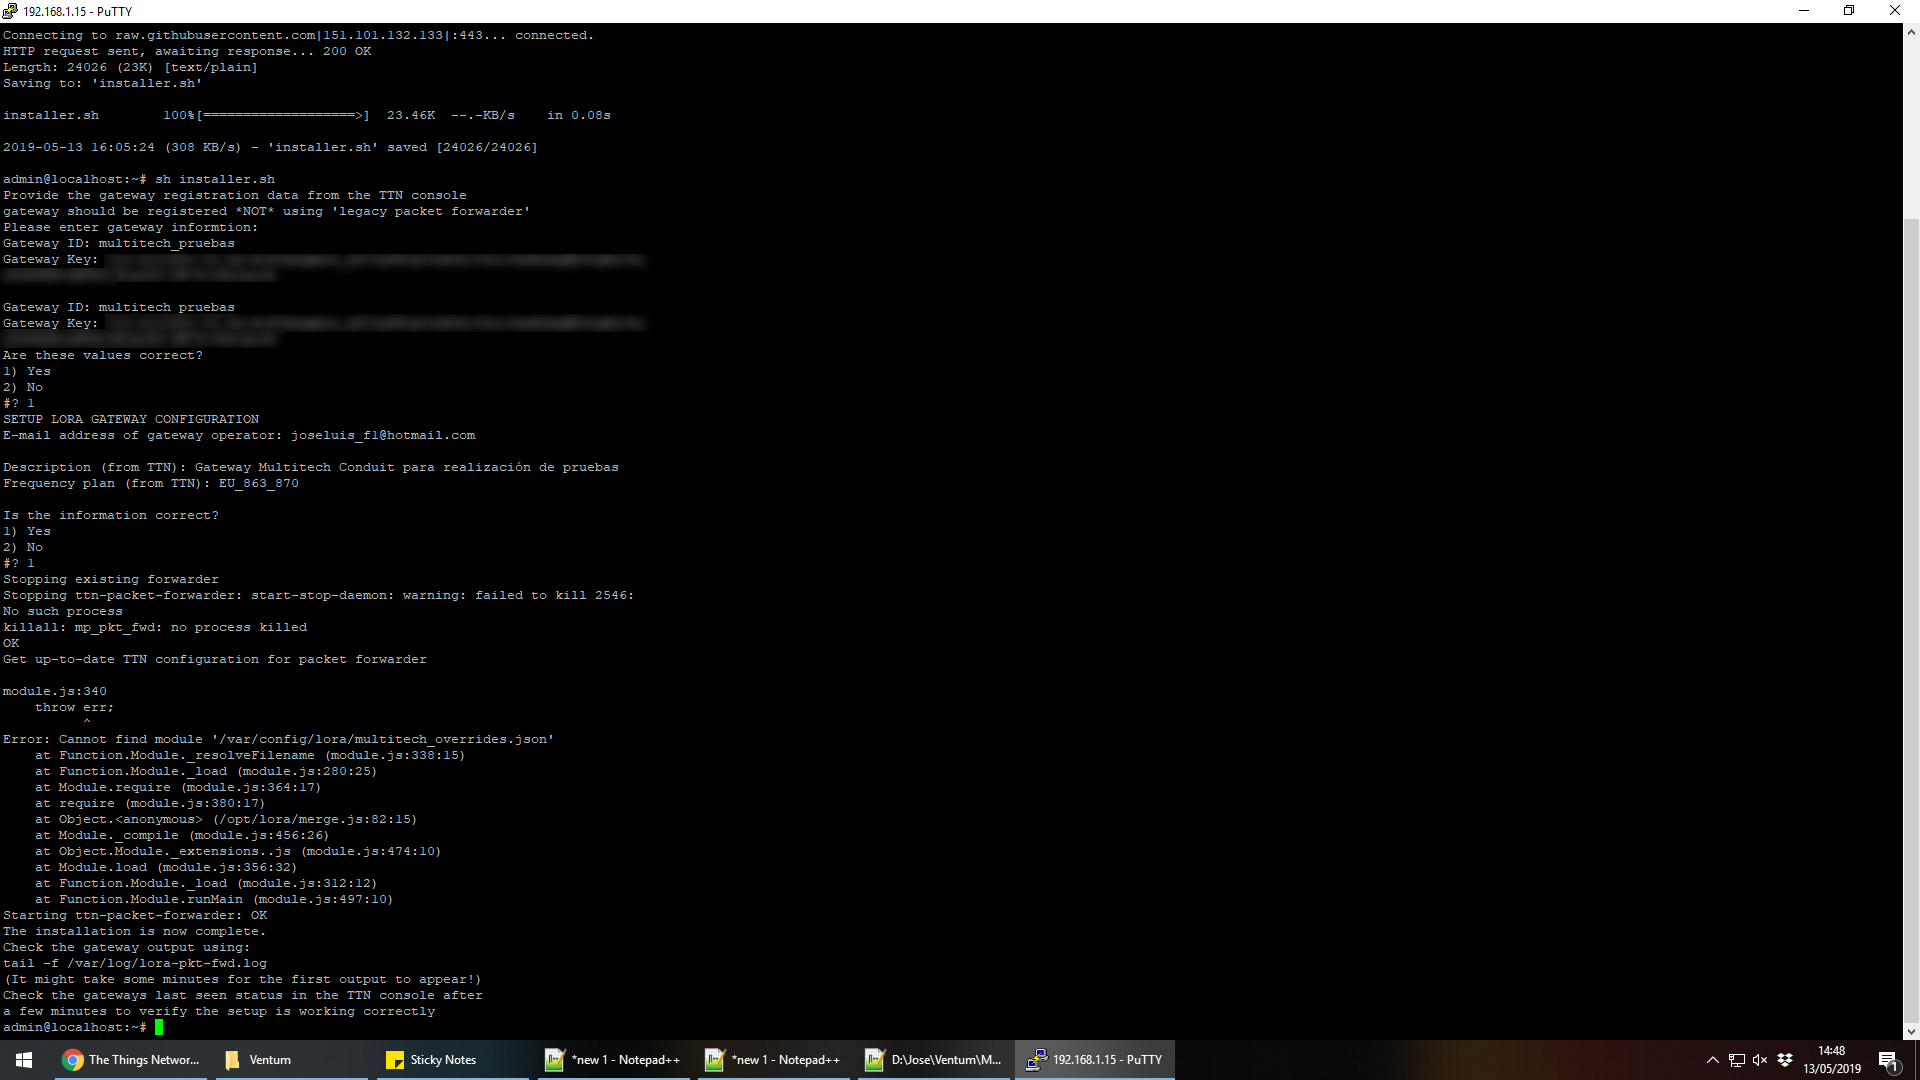Click "Description (from TTN): Gateway Multitech Conduit" line

coord(311,467)
